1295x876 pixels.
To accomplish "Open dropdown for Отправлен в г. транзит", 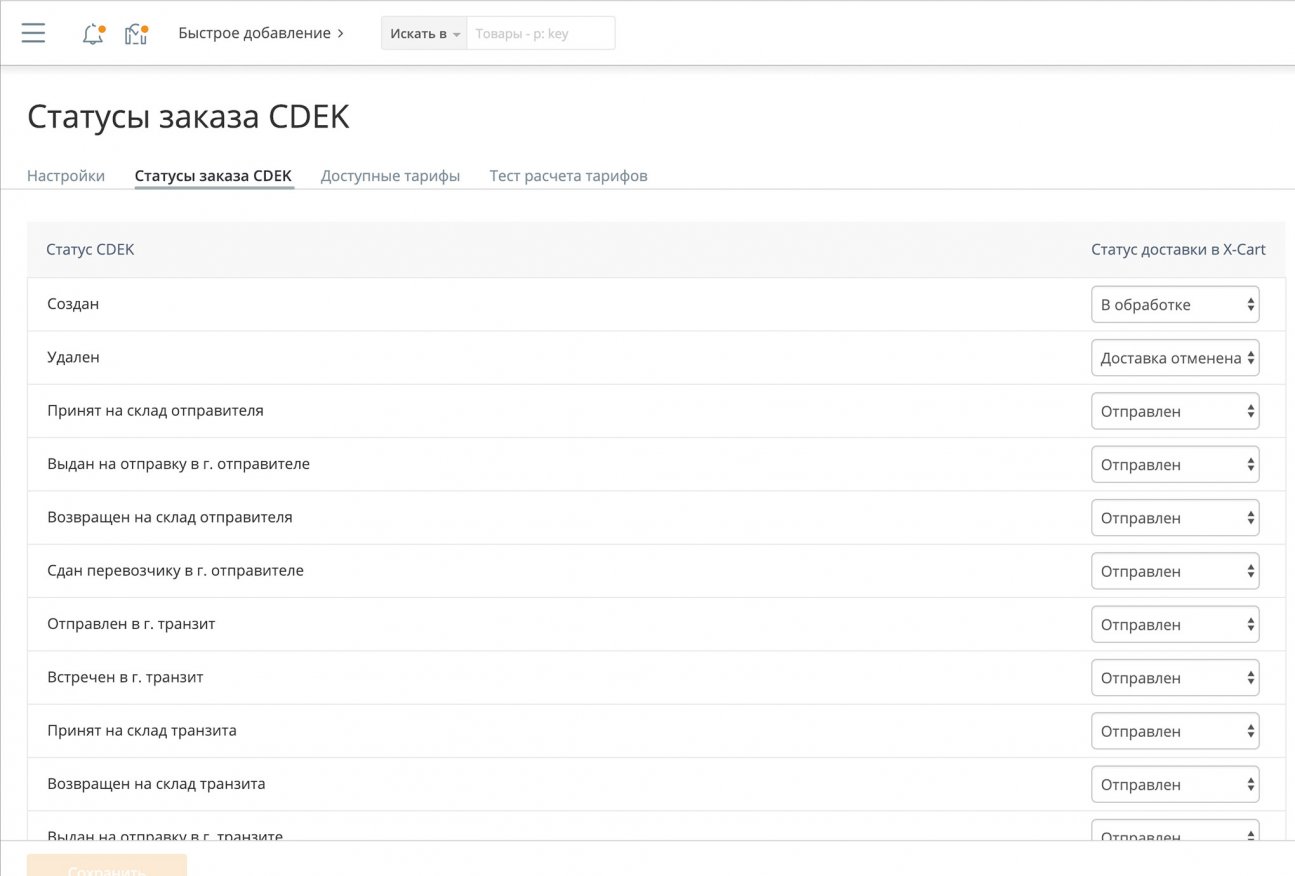I will click(x=1174, y=624).
